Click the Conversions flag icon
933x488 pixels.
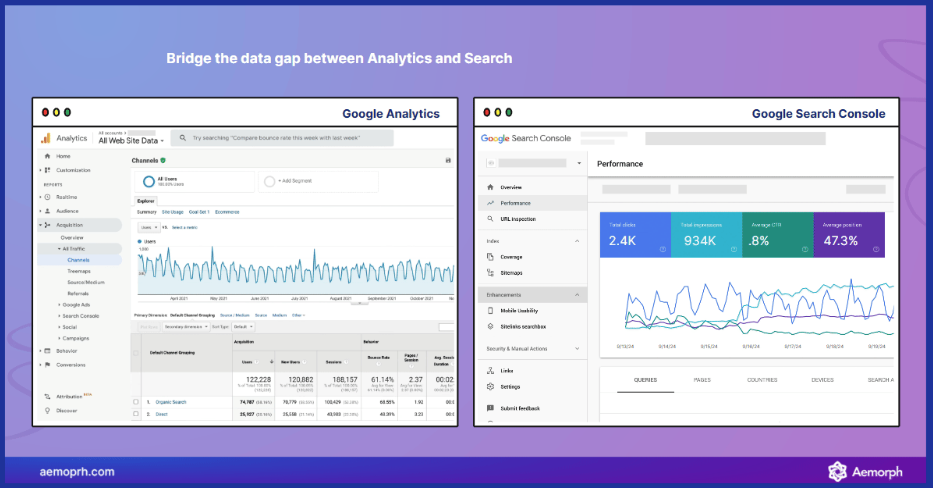click(x=47, y=365)
